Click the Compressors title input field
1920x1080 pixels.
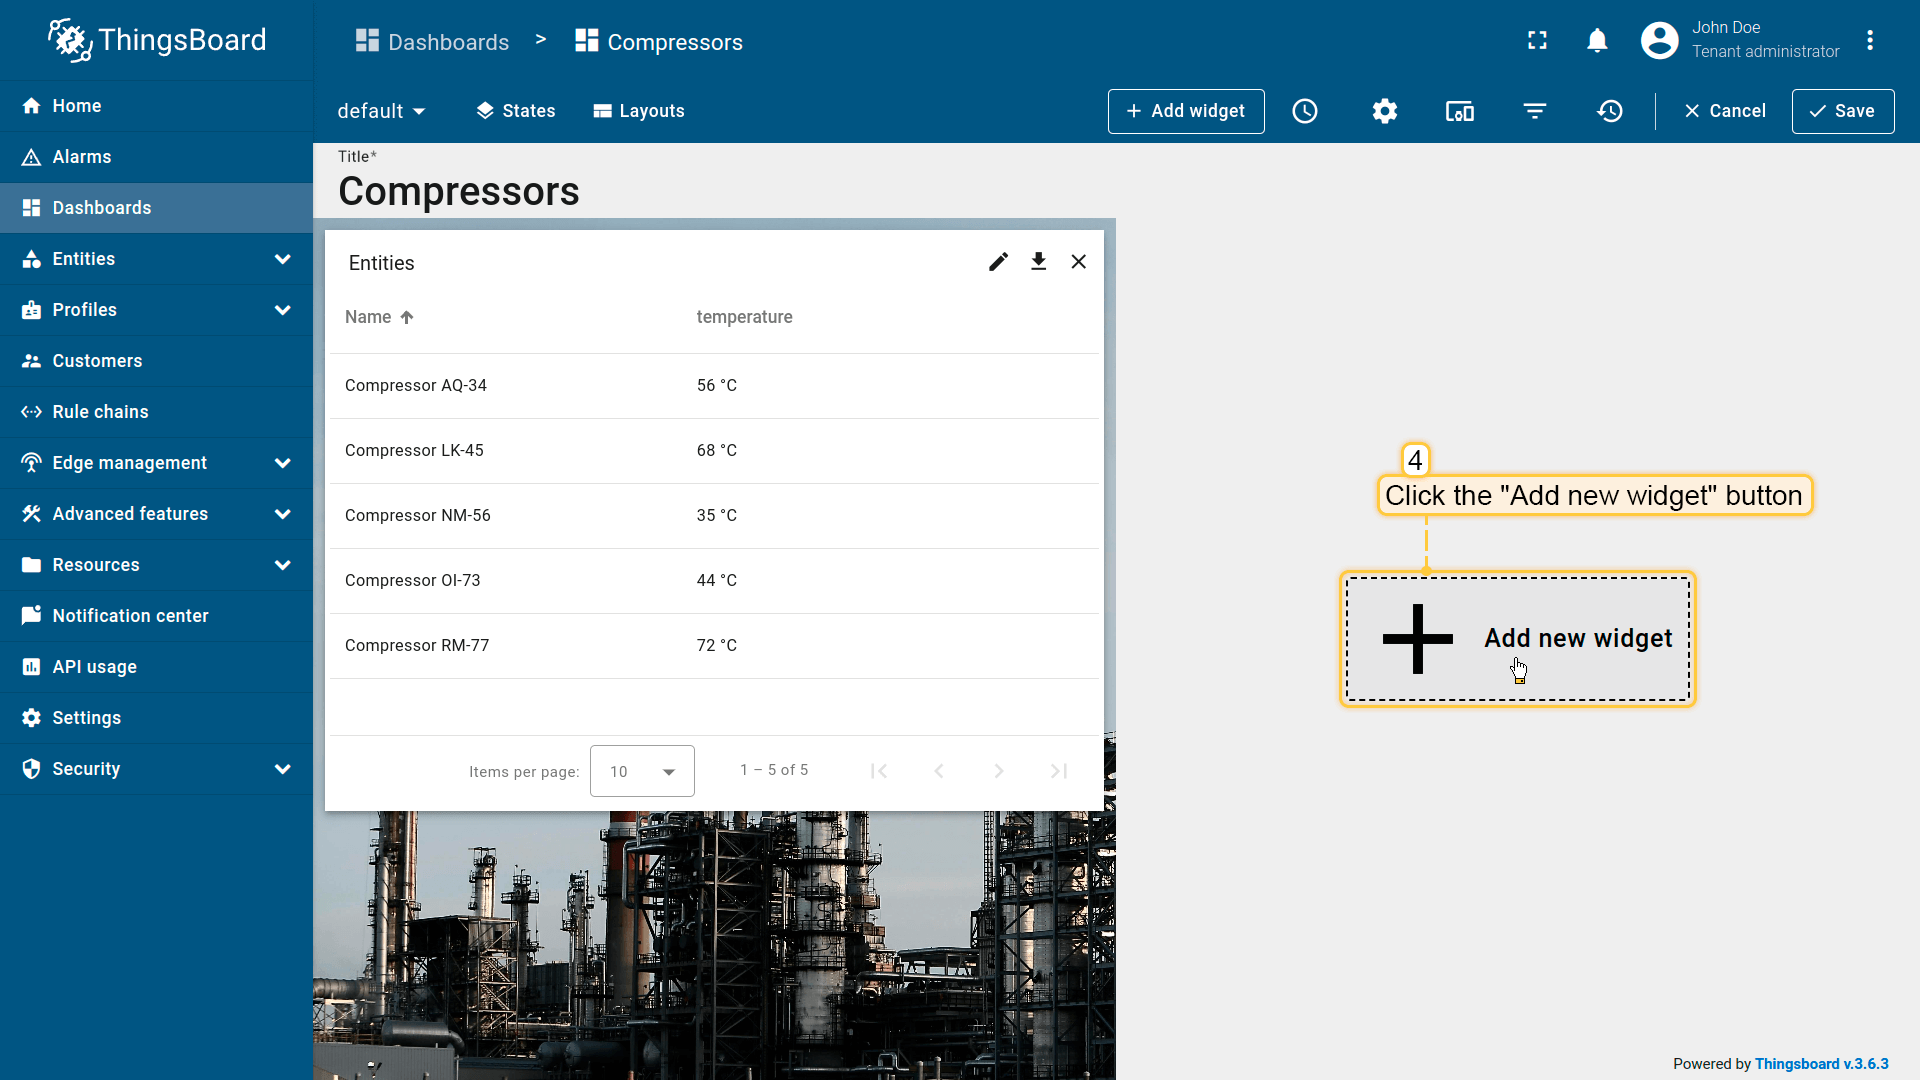click(459, 192)
